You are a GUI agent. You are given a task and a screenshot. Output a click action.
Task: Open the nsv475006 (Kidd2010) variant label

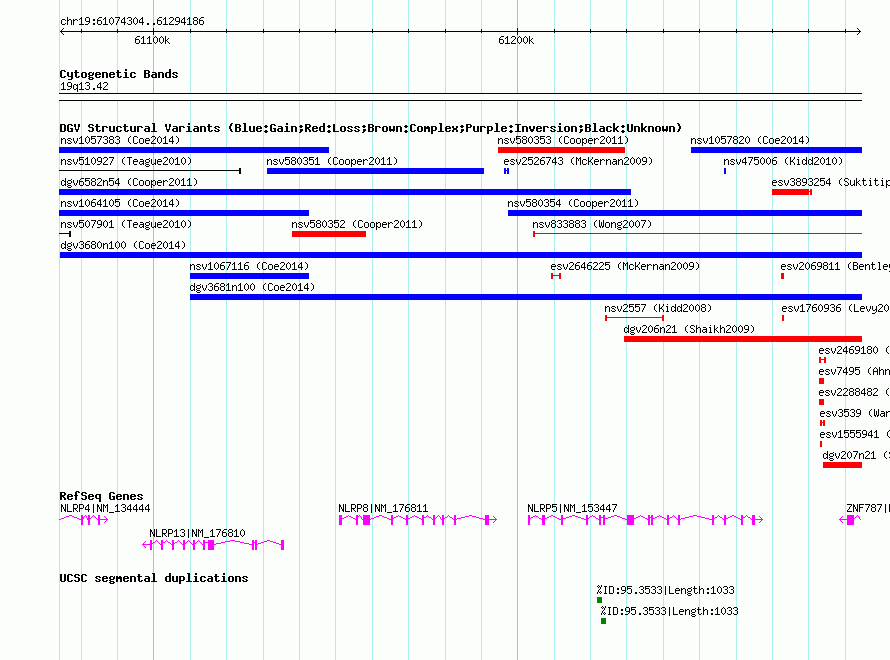(783, 161)
